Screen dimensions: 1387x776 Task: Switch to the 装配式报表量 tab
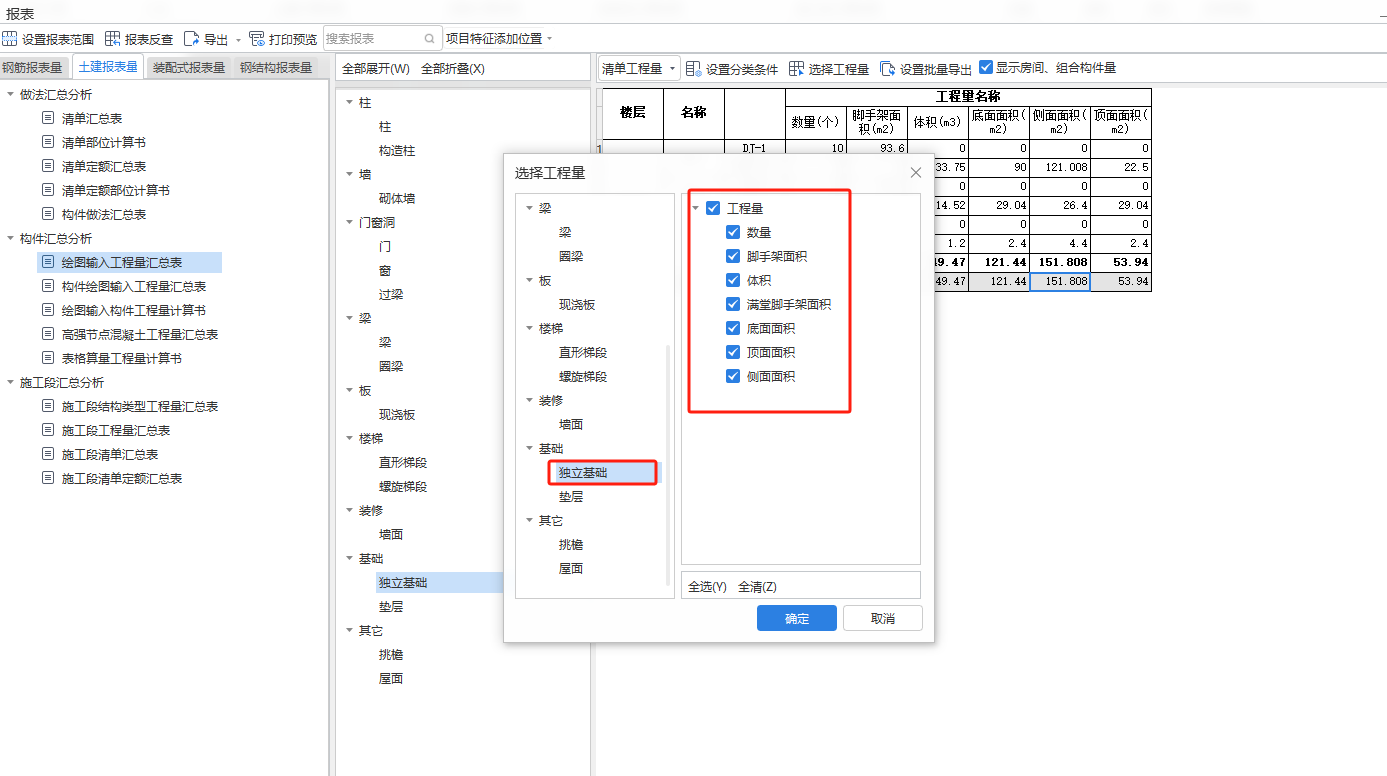tap(189, 67)
